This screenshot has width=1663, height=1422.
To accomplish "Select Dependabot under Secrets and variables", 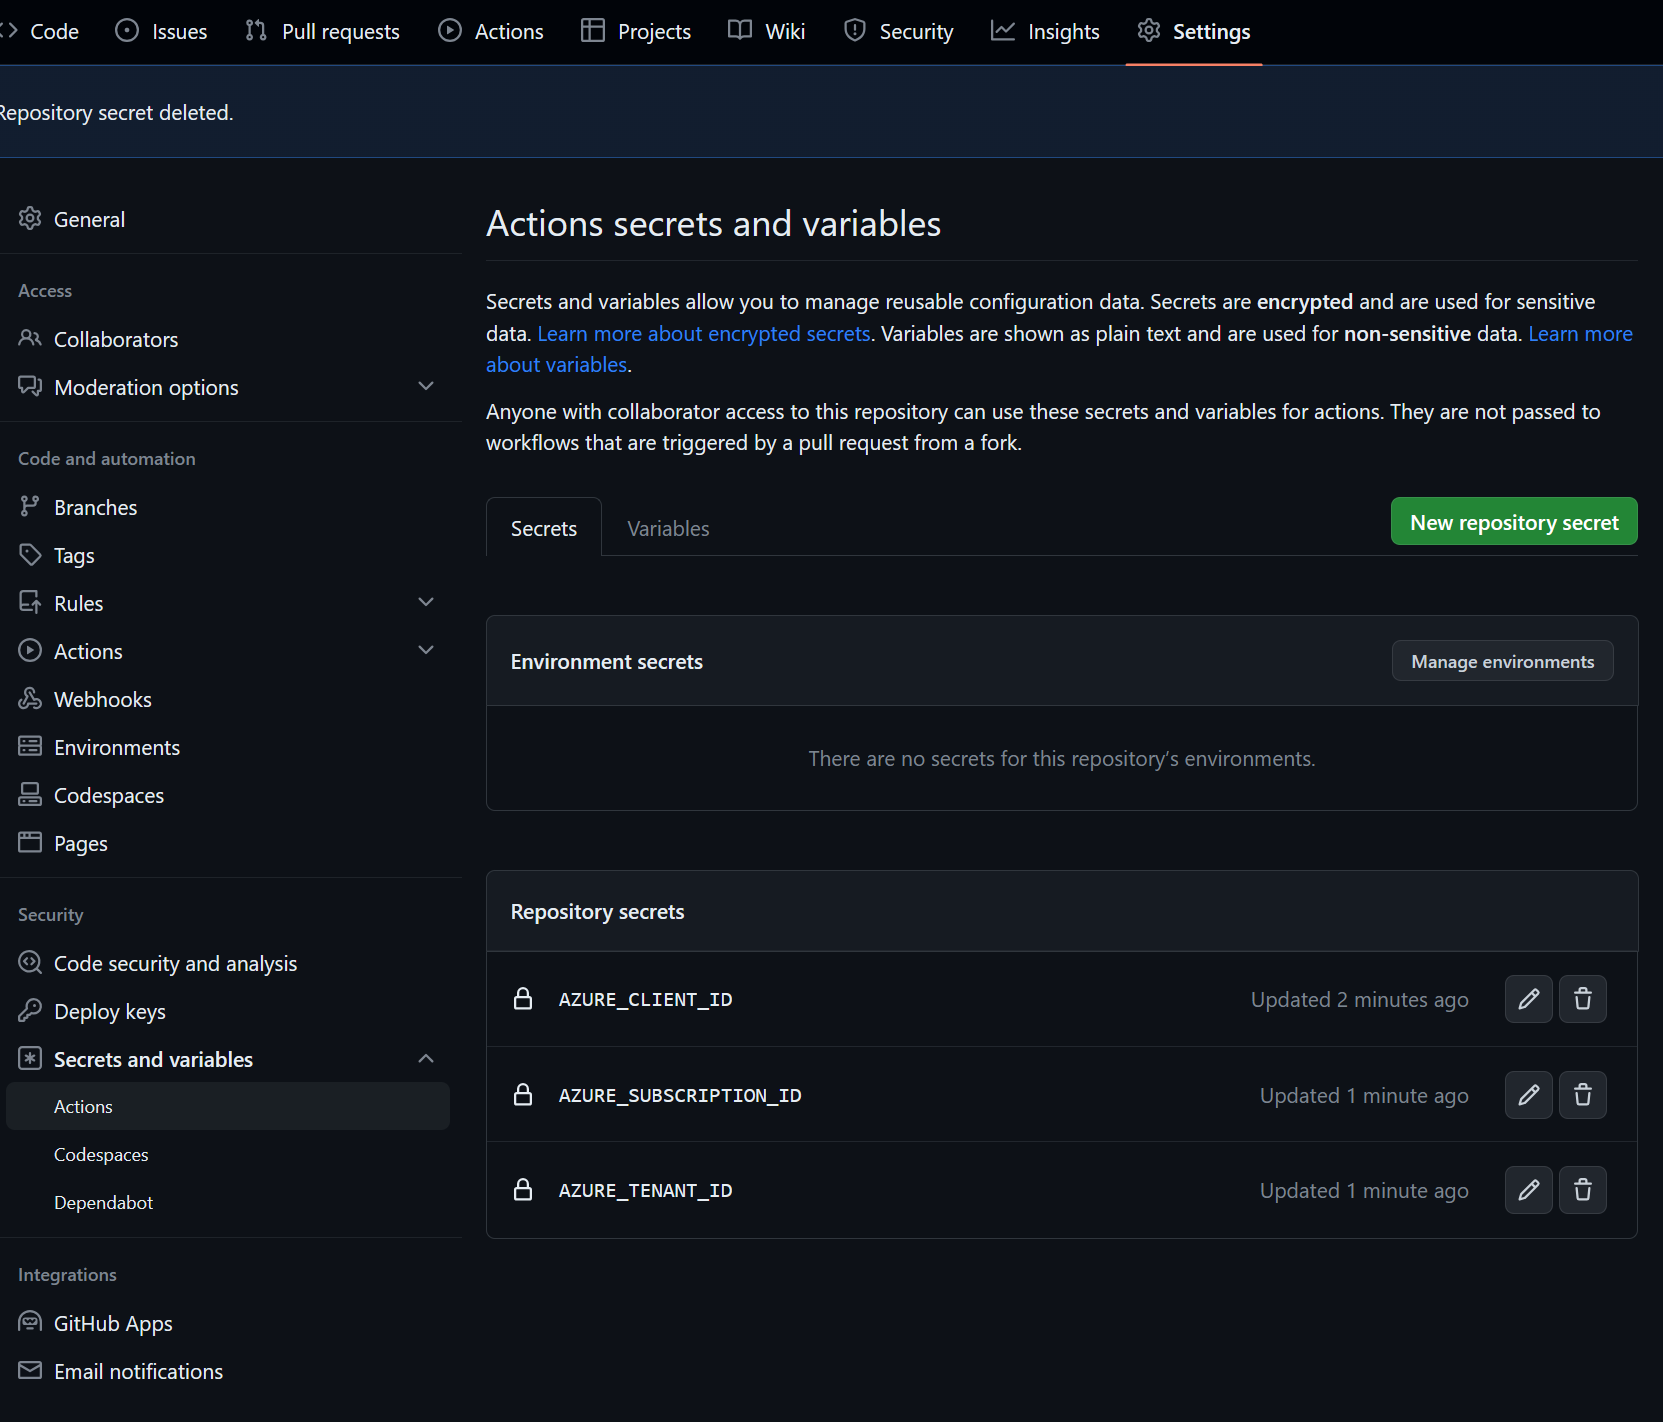I will click(103, 1201).
